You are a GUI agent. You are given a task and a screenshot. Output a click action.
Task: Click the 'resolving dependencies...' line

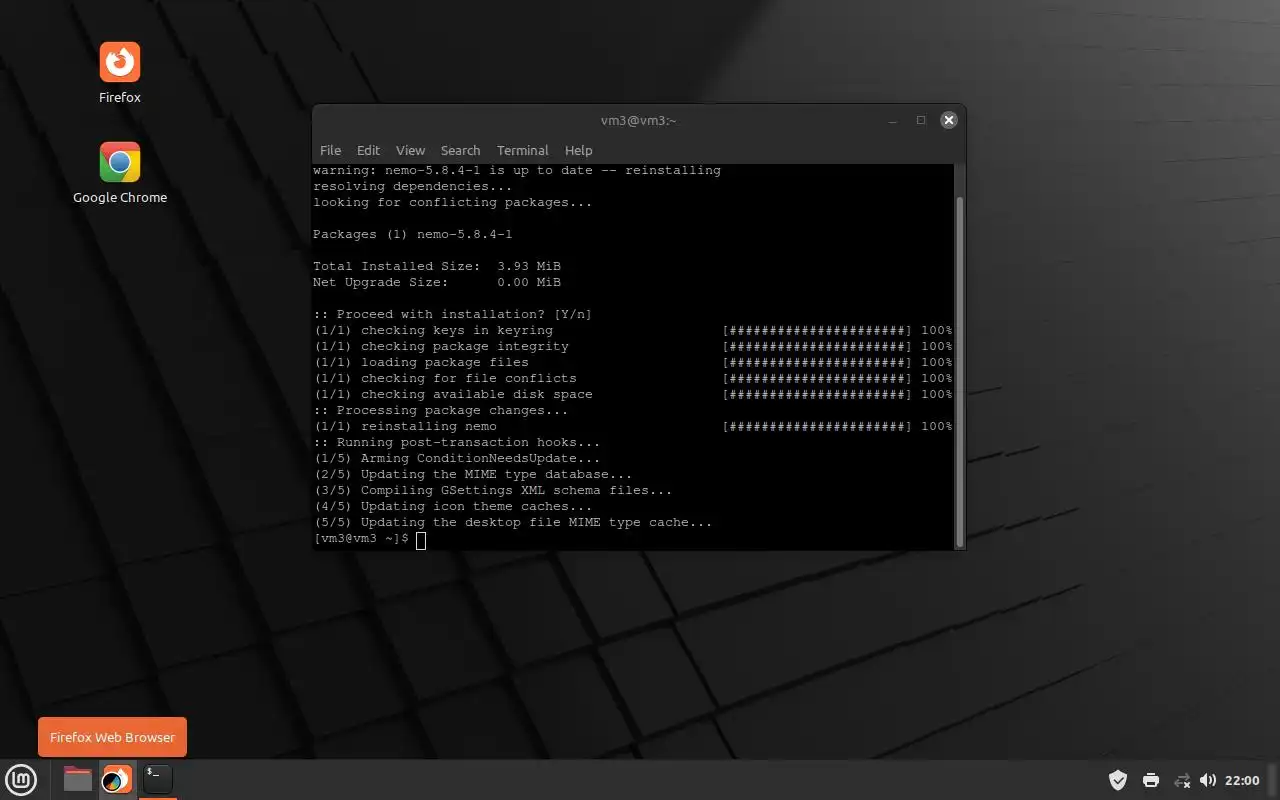(412, 186)
